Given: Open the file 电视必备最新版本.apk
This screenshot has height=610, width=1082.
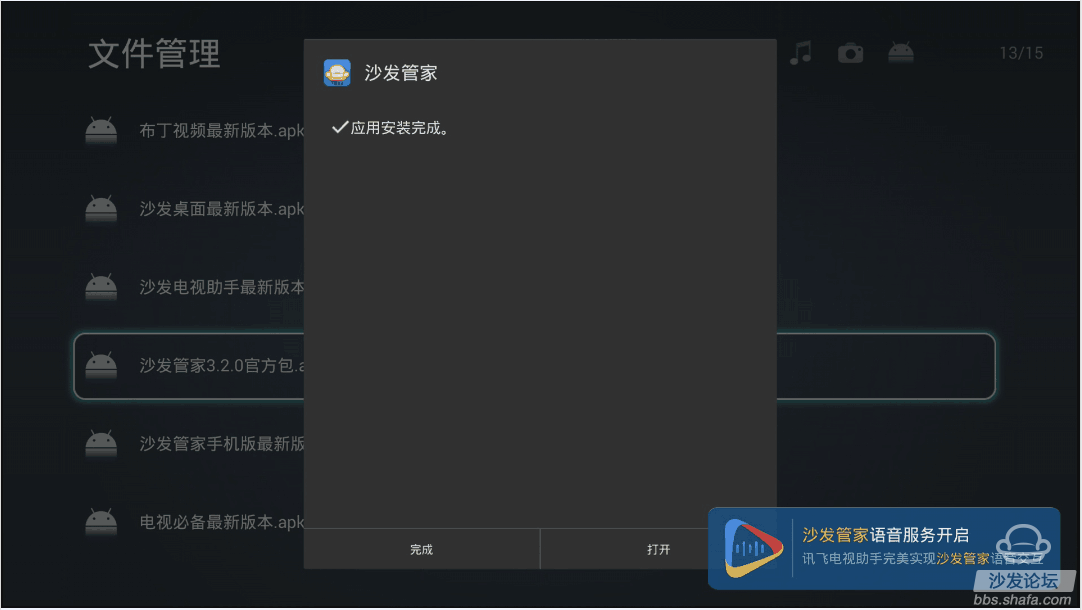Looking at the screenshot, I should click(x=222, y=522).
